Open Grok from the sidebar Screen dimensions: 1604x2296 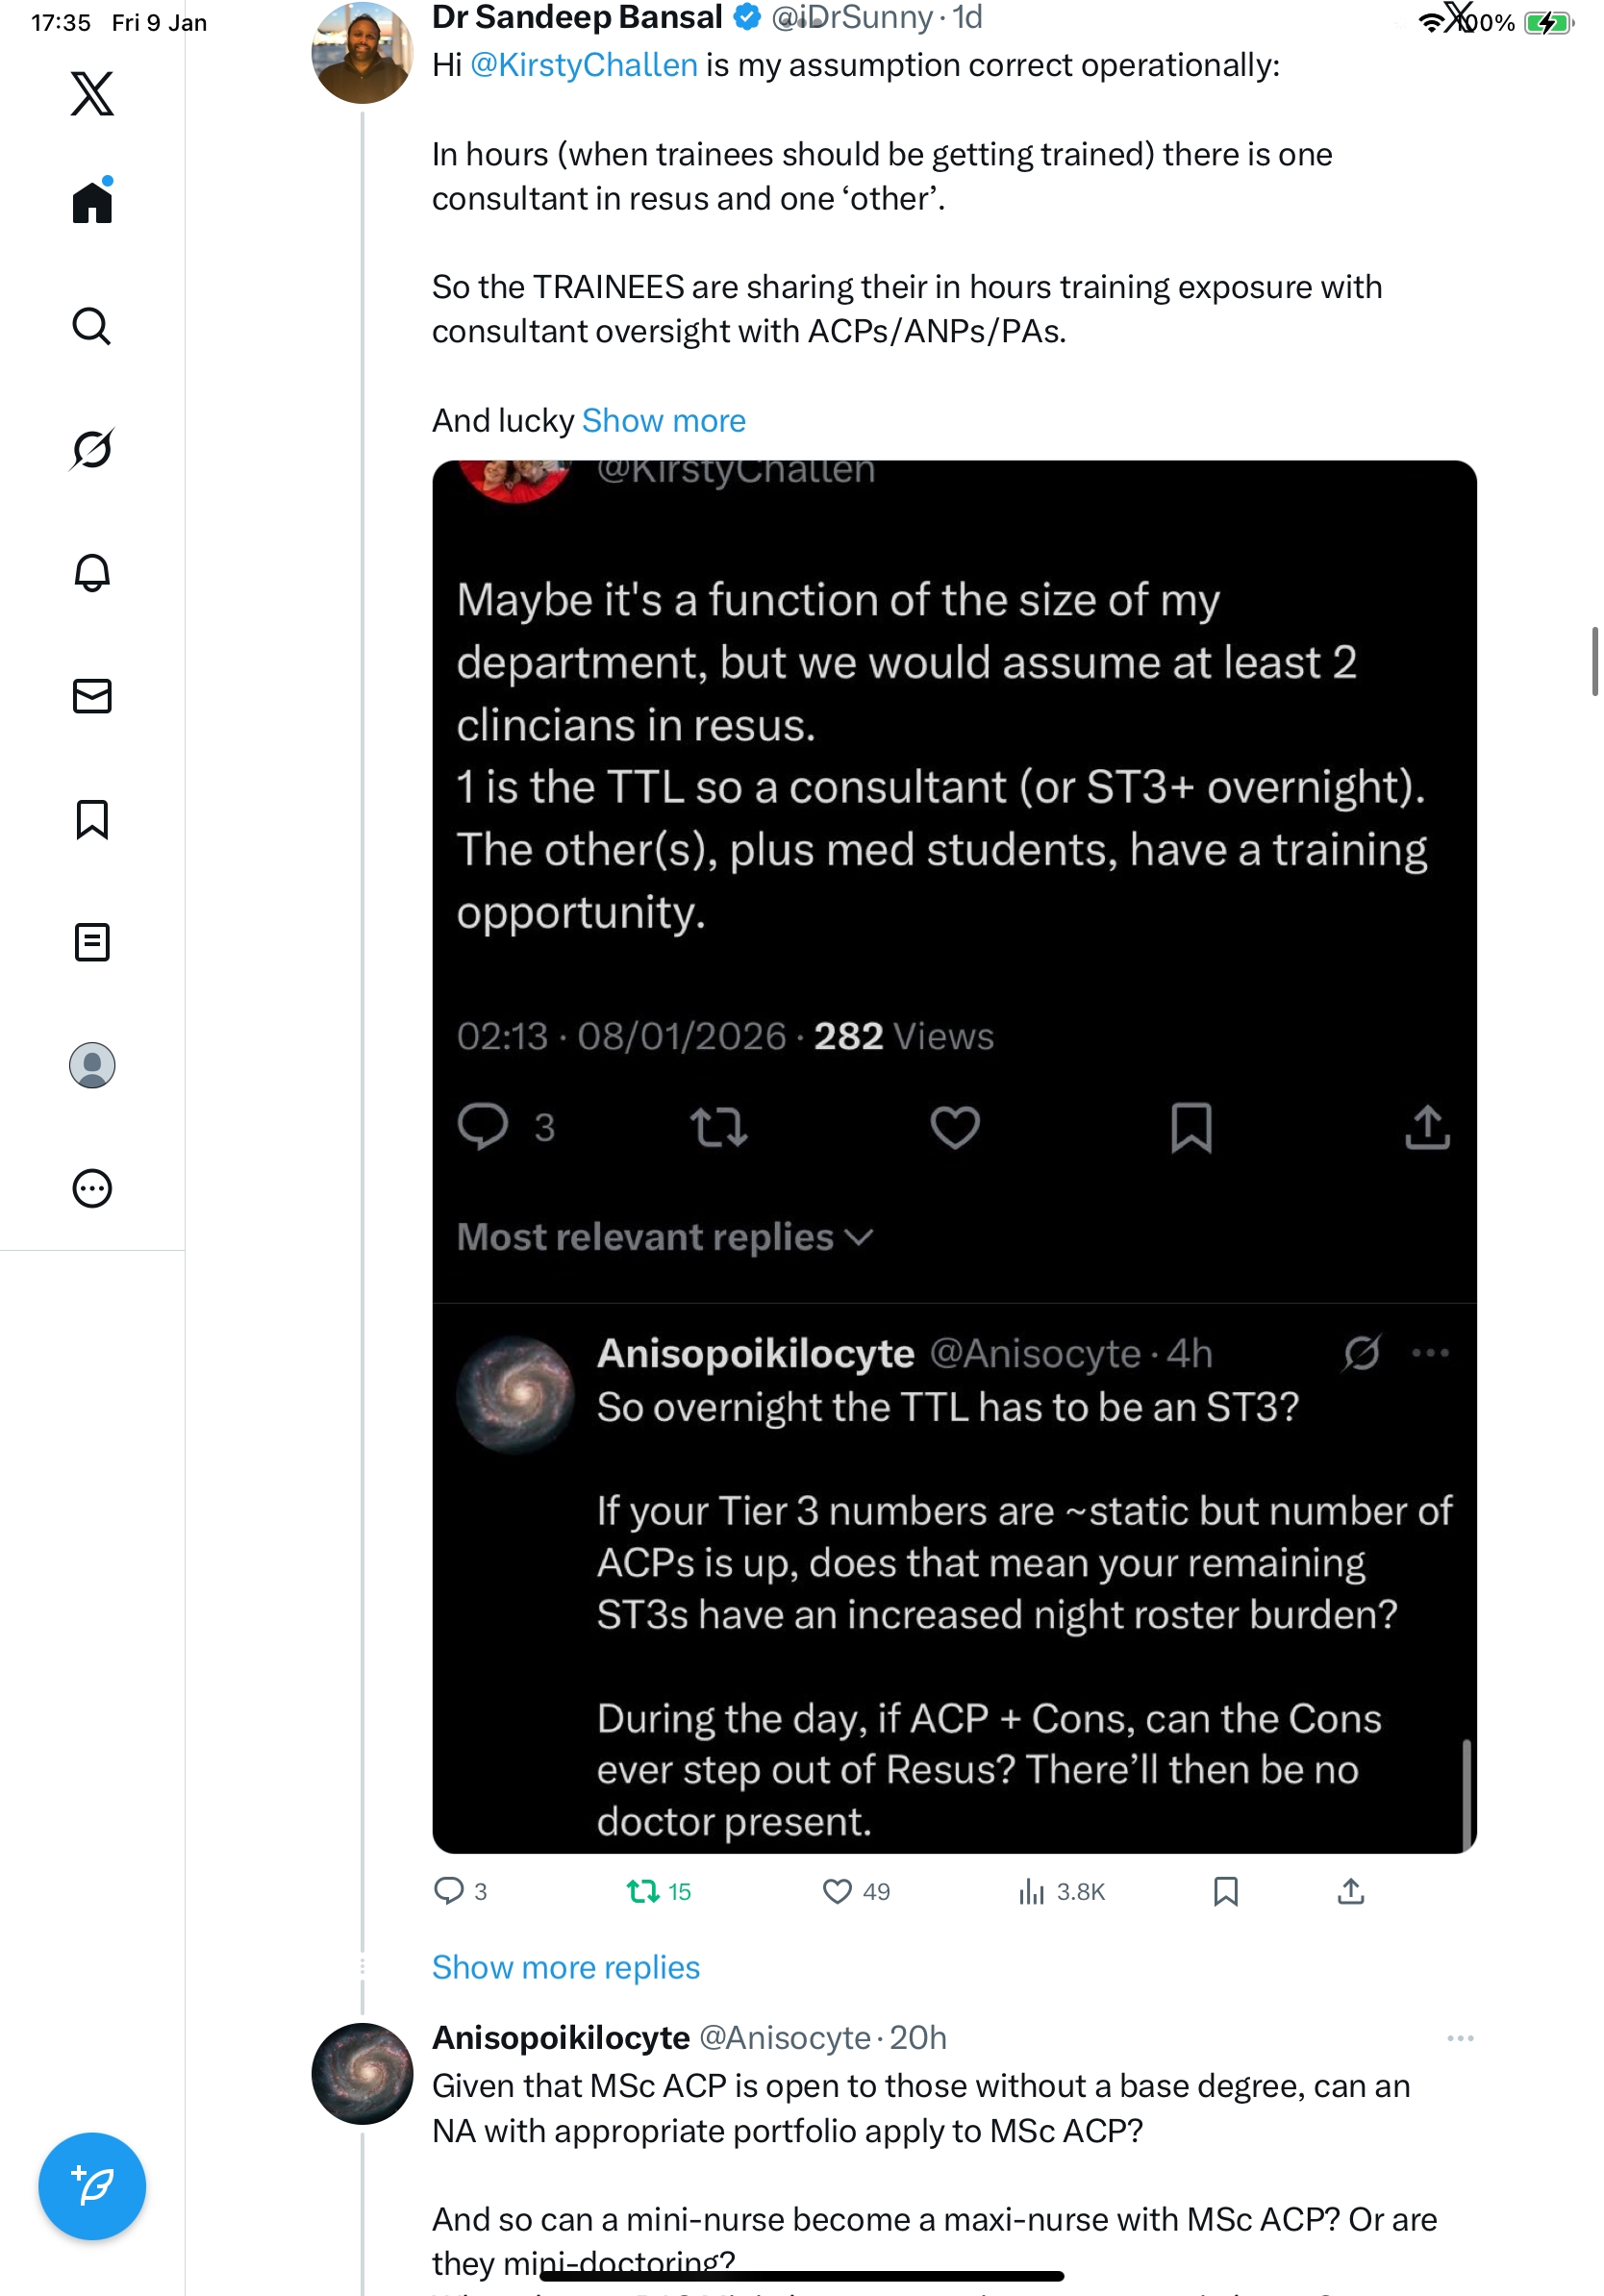coord(92,449)
